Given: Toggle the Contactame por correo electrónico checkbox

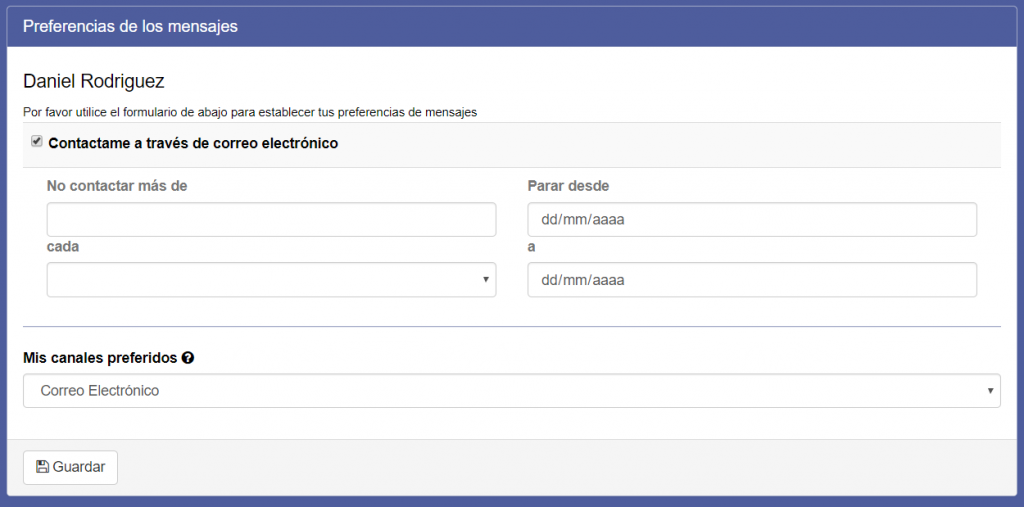Looking at the screenshot, I should [x=37, y=142].
